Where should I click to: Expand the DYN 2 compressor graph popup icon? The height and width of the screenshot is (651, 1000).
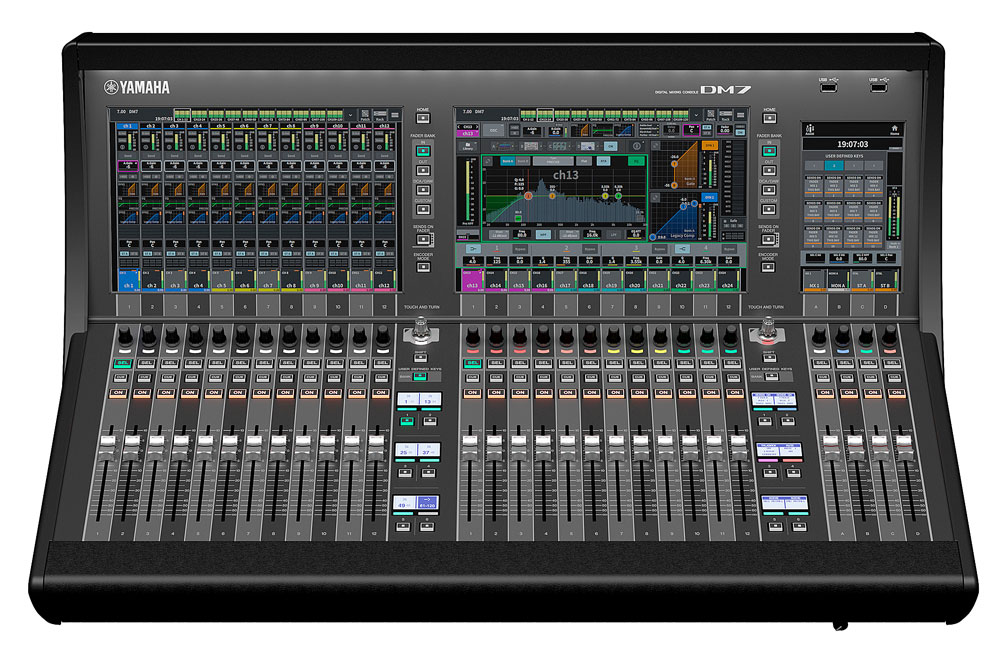pyautogui.click(x=656, y=198)
